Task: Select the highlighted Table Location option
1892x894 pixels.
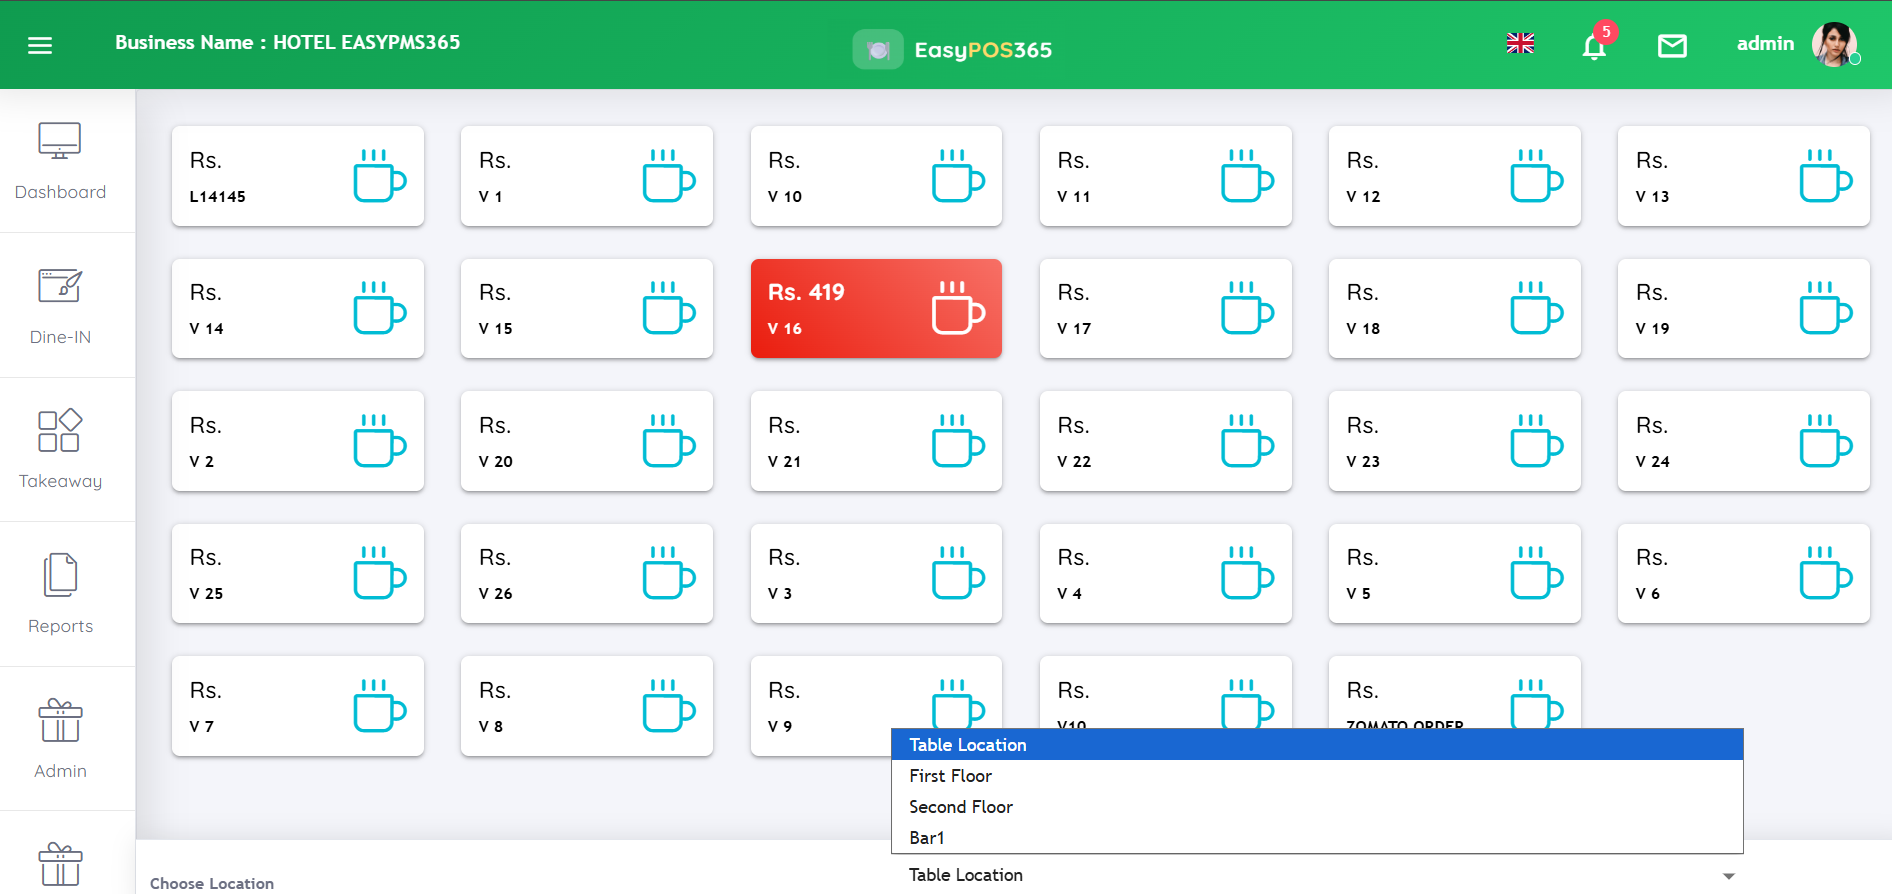Action: coord(1317,745)
